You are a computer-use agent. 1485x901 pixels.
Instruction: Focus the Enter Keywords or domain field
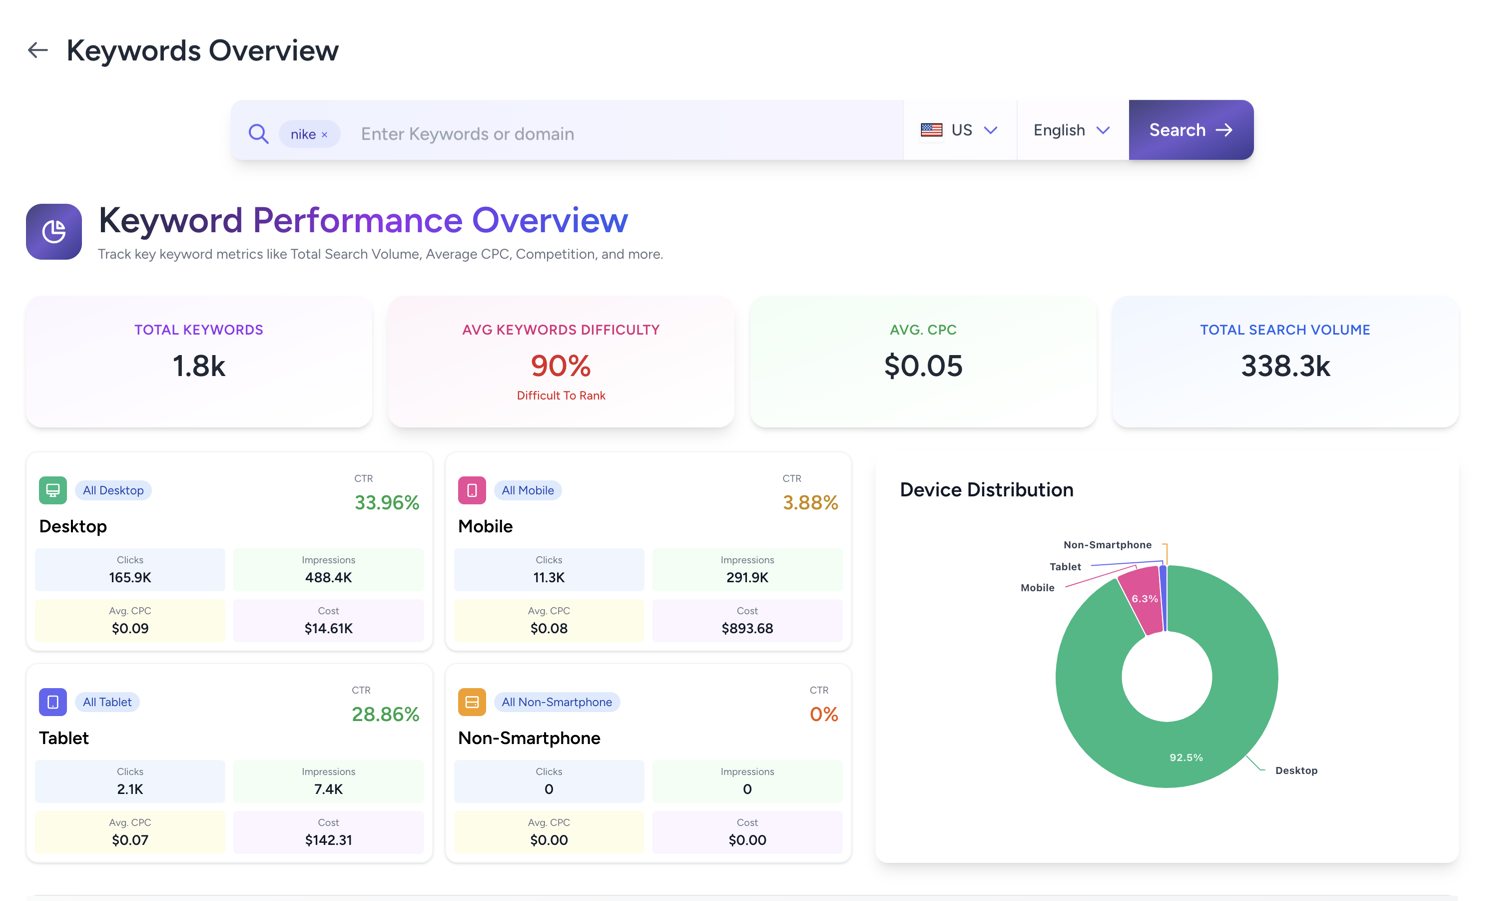point(620,134)
